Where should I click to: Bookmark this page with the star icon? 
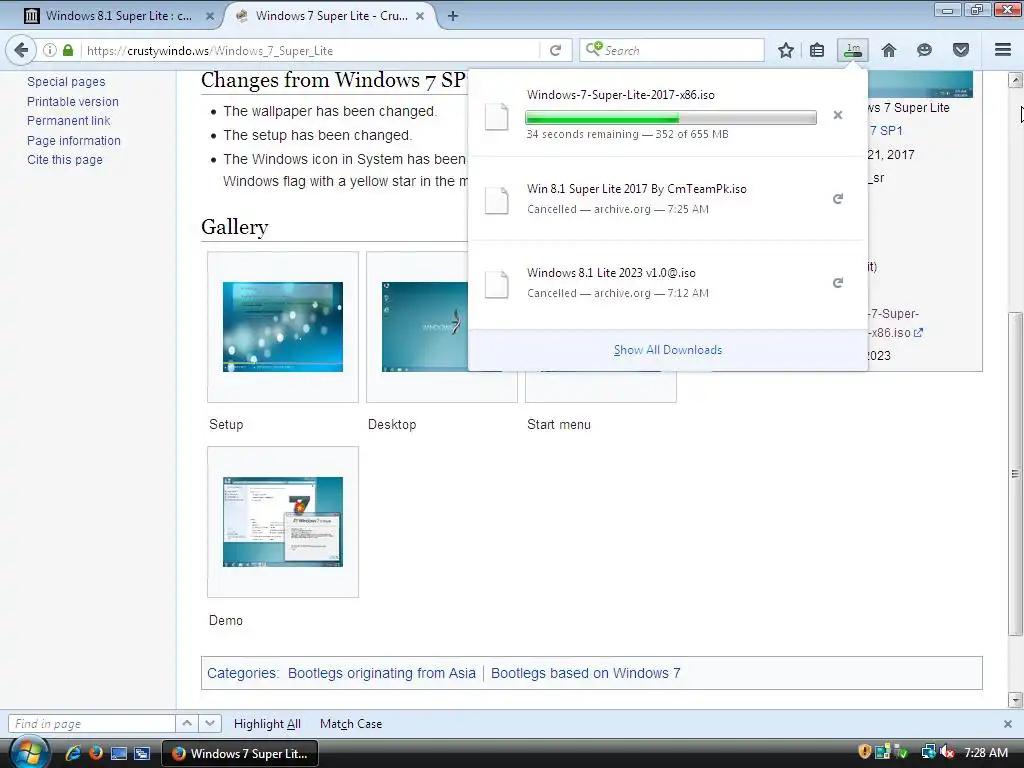point(786,50)
